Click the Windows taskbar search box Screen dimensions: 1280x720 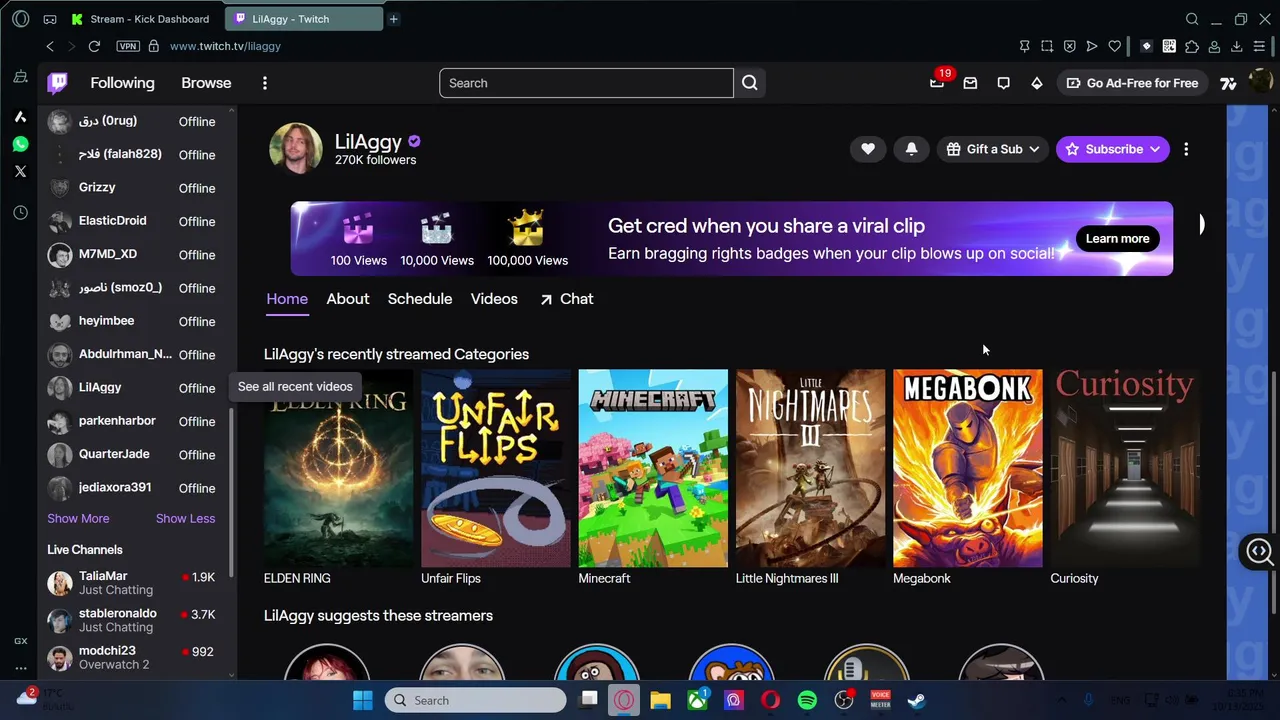(476, 700)
